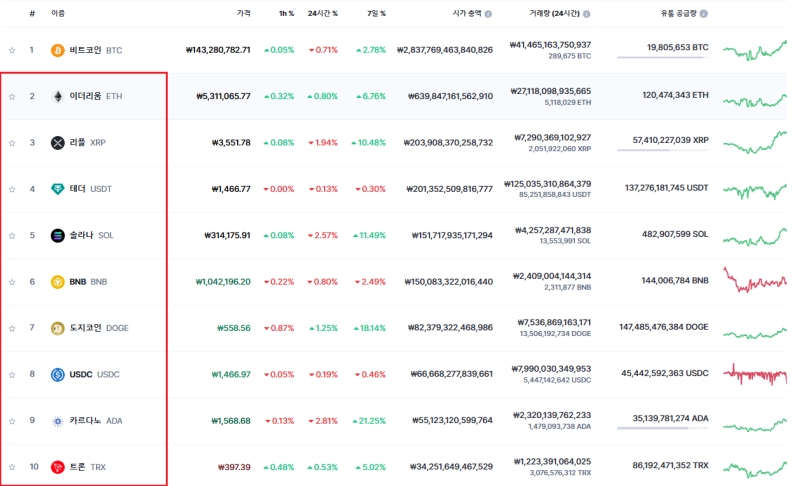Screen dimensions: 800x486
Task: Star USDC to add to watchlist
Action: (x=12, y=375)
